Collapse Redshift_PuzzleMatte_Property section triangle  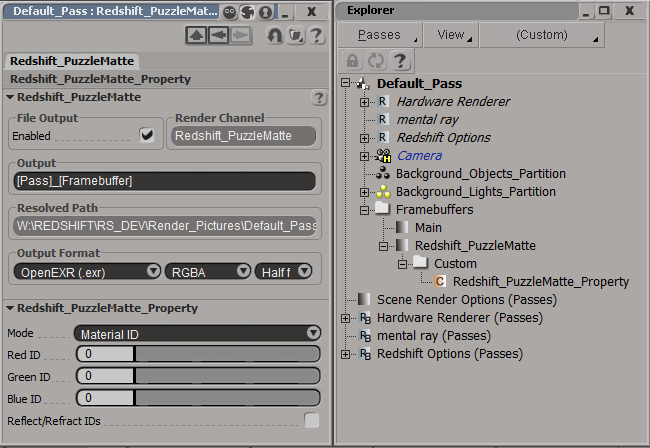point(10,308)
